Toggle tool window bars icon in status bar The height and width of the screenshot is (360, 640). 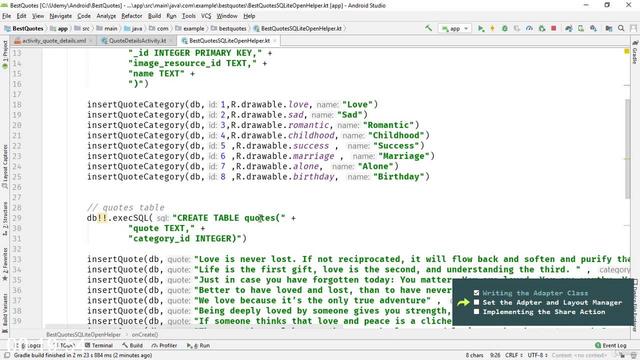[7, 355]
